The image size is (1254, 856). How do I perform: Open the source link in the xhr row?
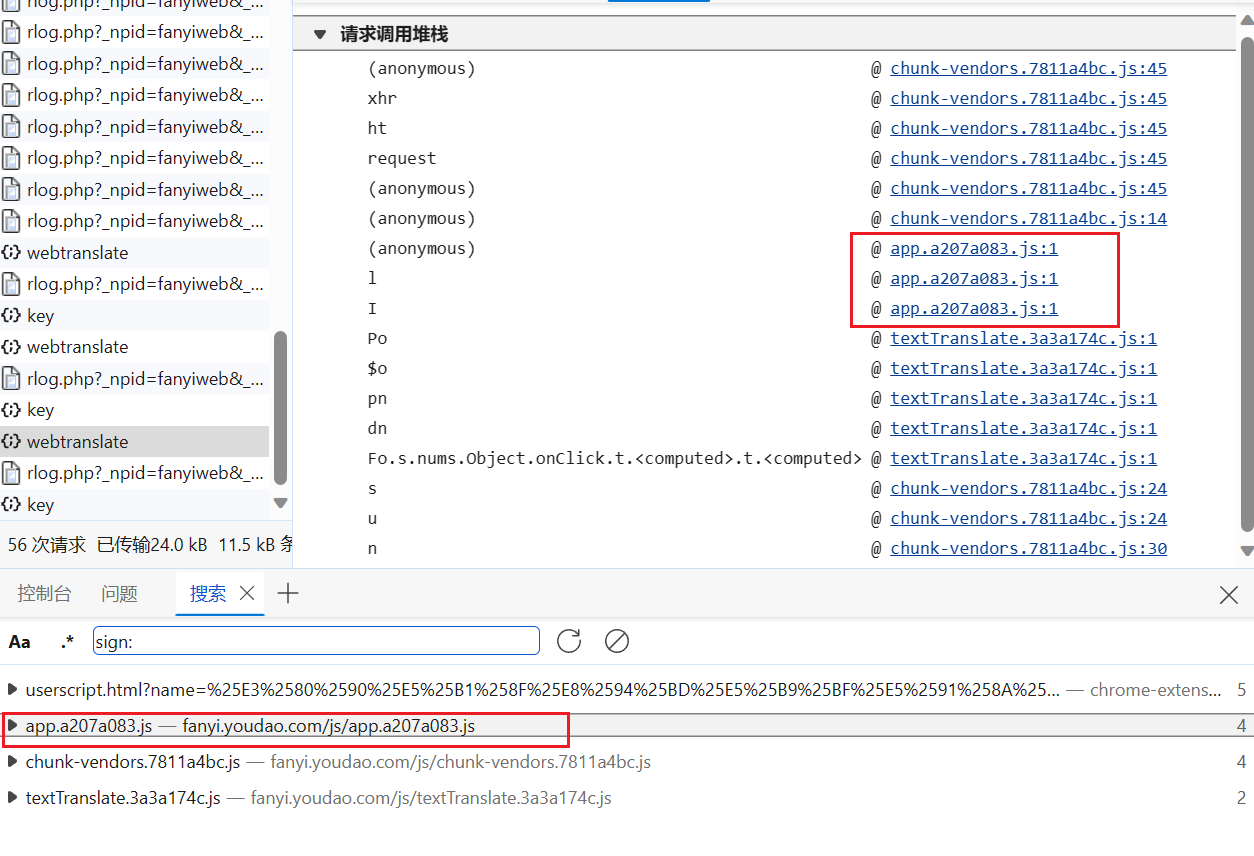click(x=1028, y=98)
